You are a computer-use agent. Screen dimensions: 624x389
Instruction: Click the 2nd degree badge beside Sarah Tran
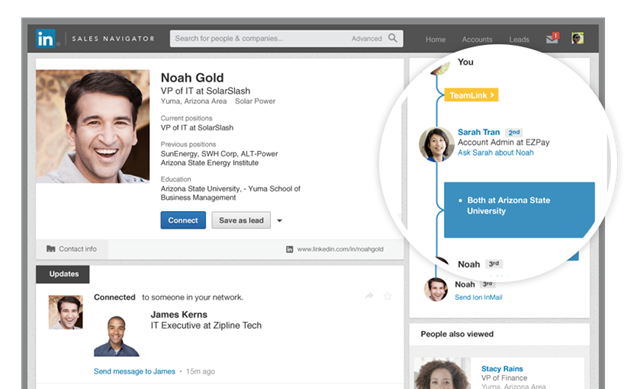click(514, 132)
